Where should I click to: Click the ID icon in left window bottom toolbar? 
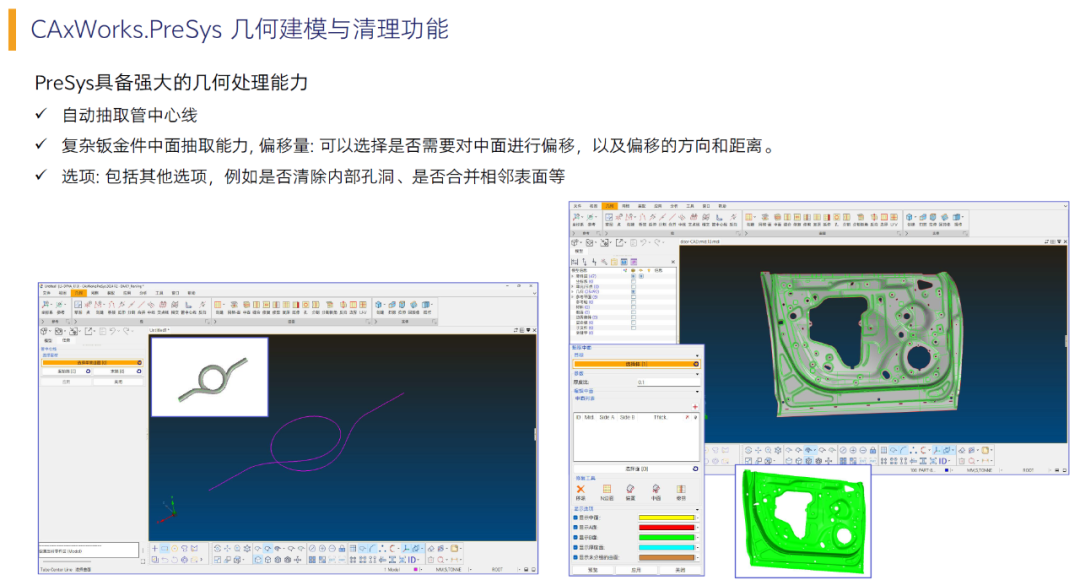pyautogui.click(x=412, y=559)
